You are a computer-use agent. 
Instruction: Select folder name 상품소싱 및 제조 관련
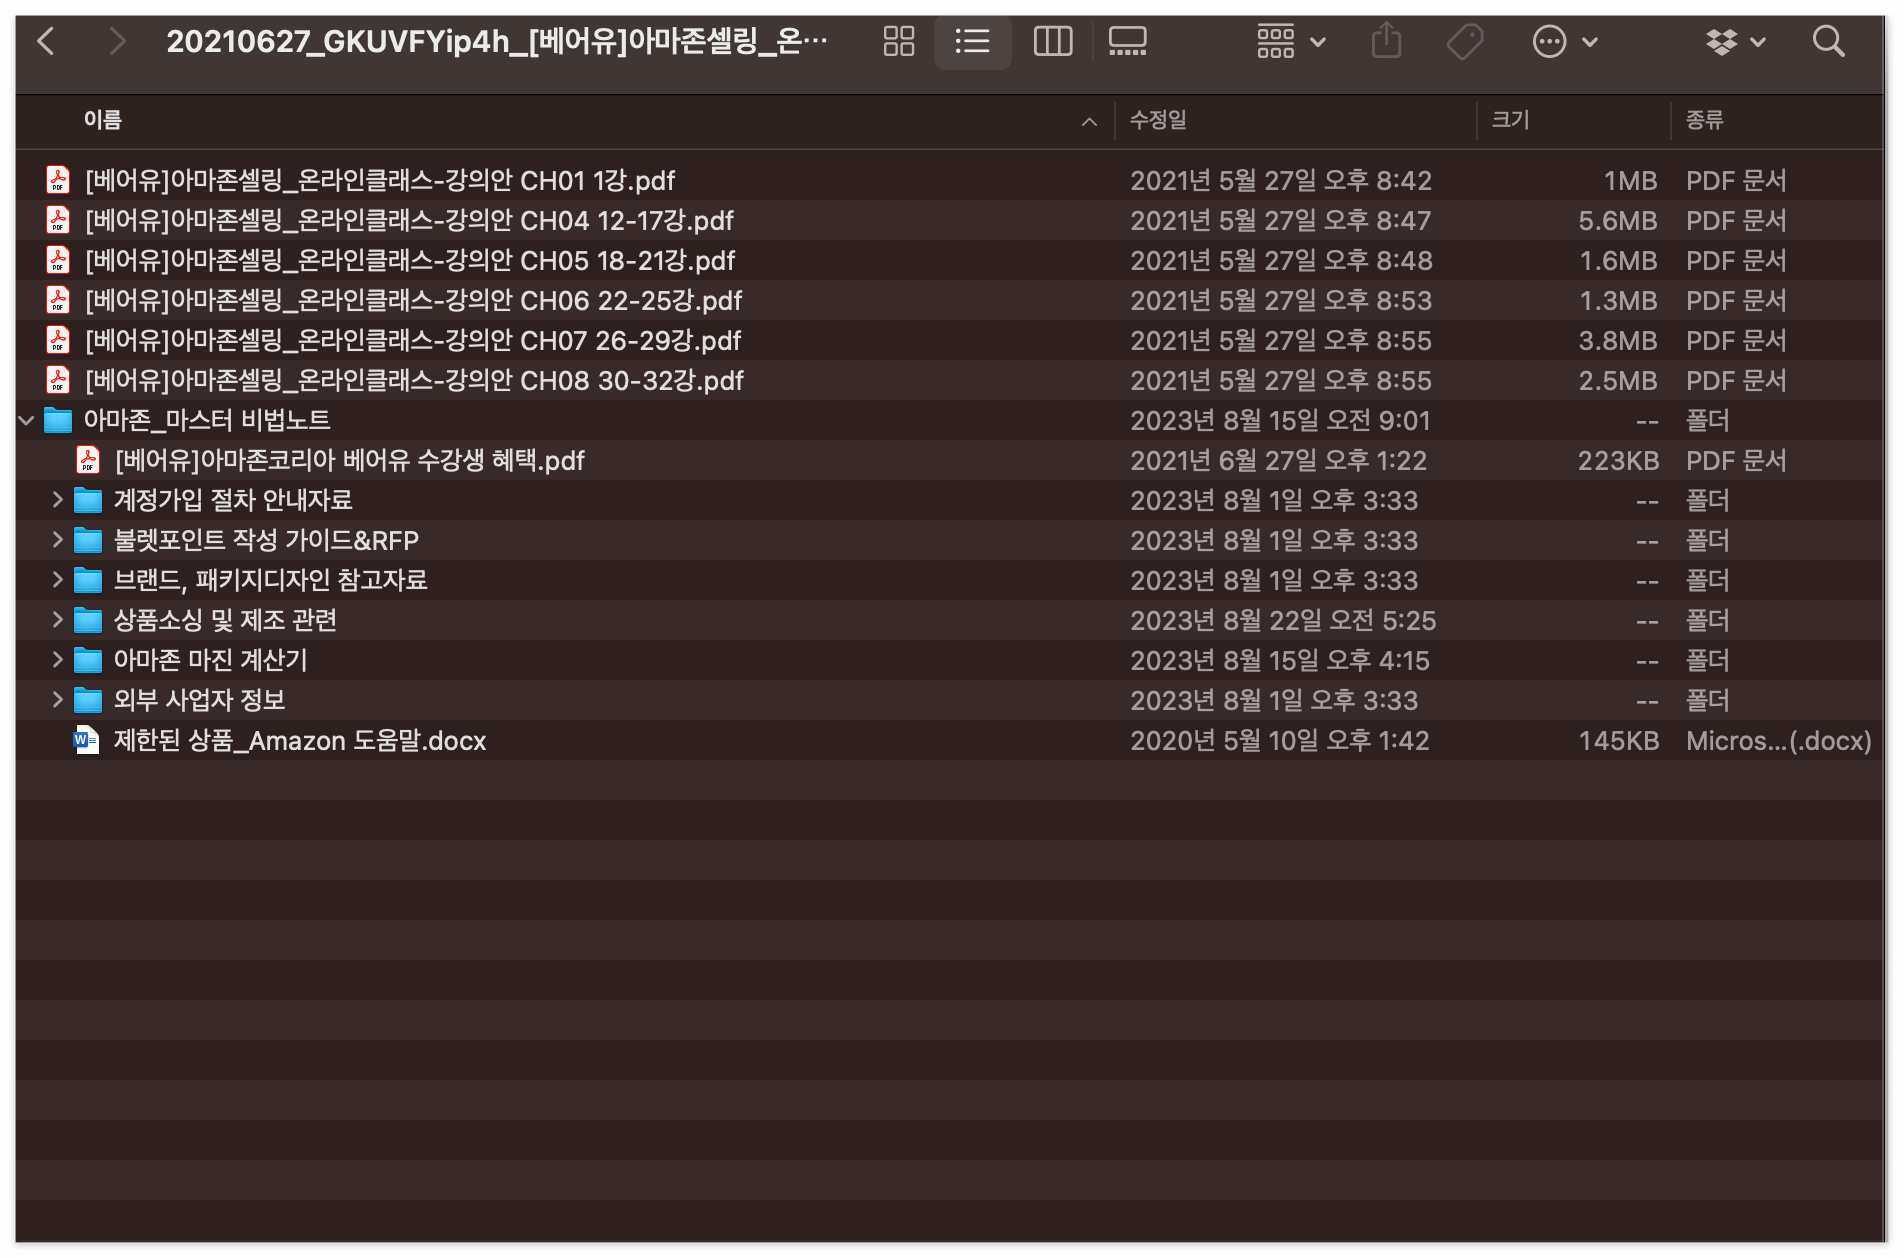pyautogui.click(x=225, y=620)
